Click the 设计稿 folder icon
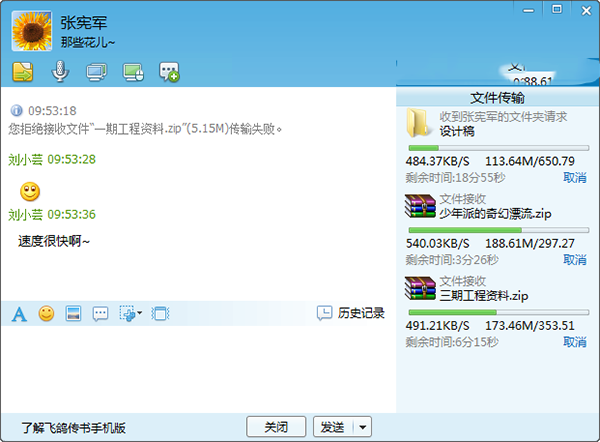Viewport: 600px width, 442px height. click(x=417, y=123)
